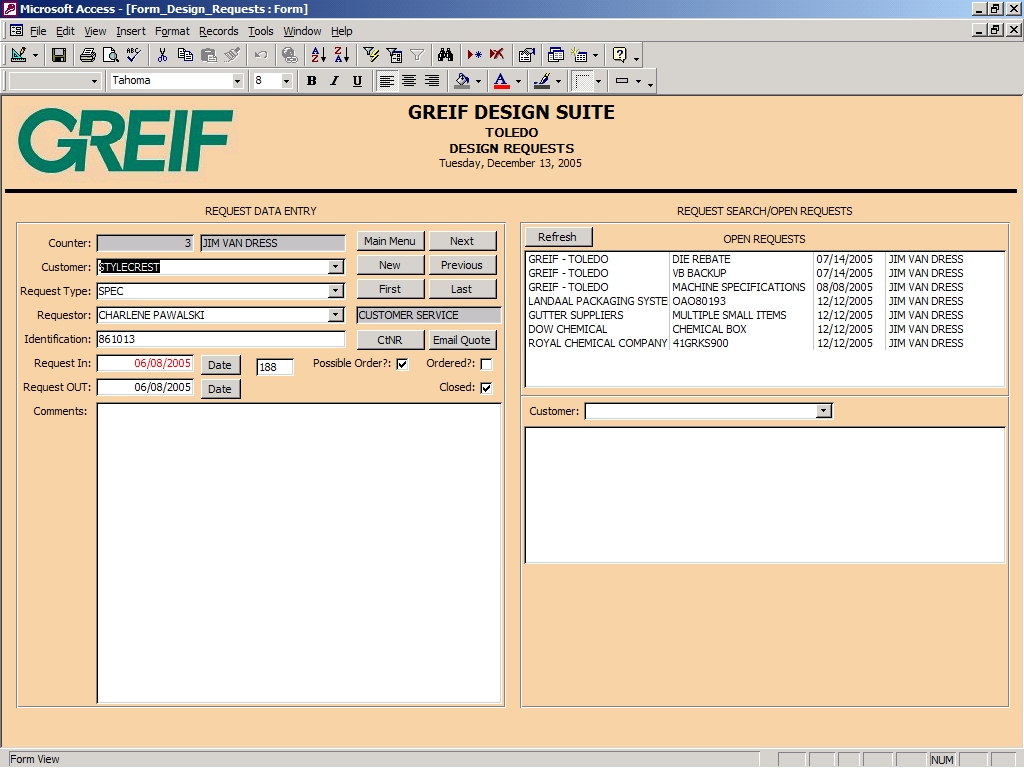Expand the Requestor dropdown

tap(335, 315)
